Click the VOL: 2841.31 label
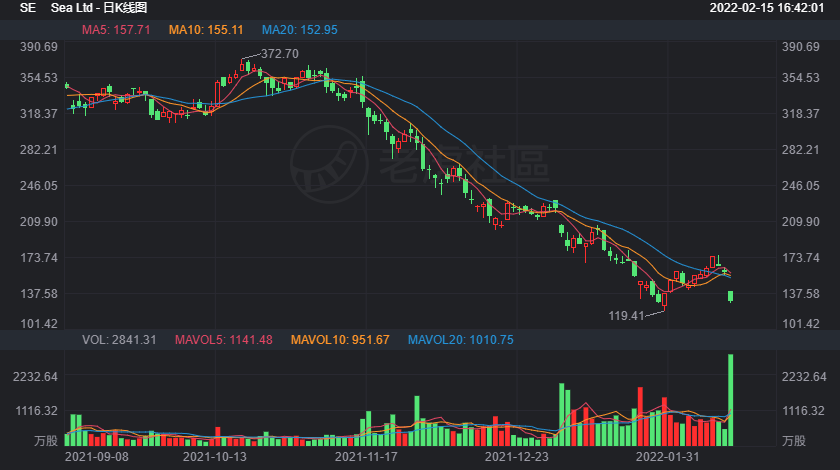Image resolution: width=840 pixels, height=470 pixels. (x=119, y=340)
